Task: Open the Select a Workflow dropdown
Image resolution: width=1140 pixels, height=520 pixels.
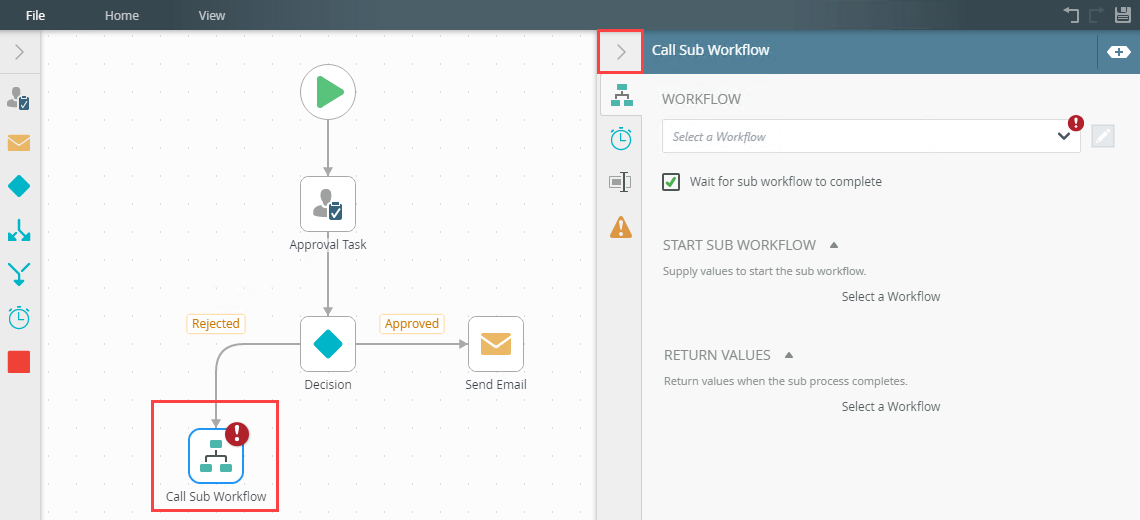Action: pyautogui.click(x=871, y=136)
